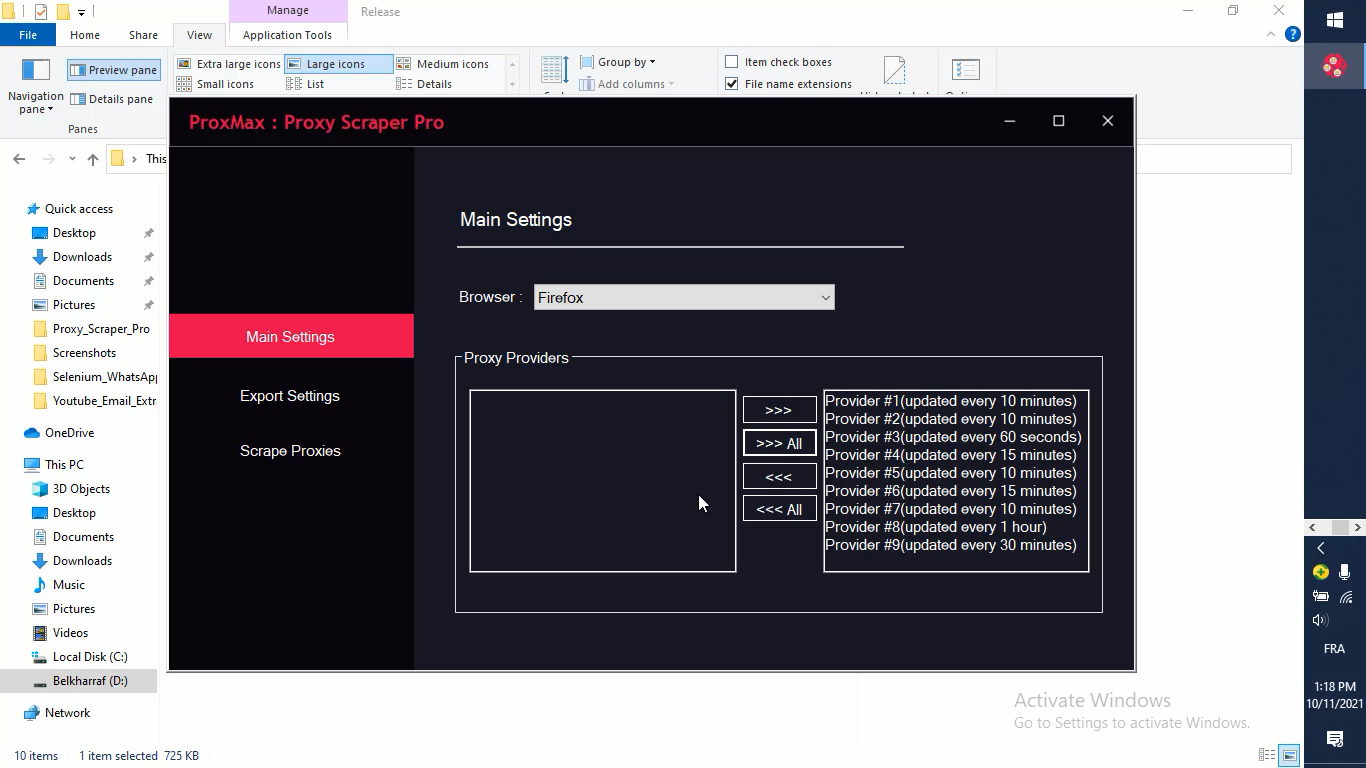Select Provider #3 updated every 60 seconds
Screen dimensions: 1366x768
(953, 437)
